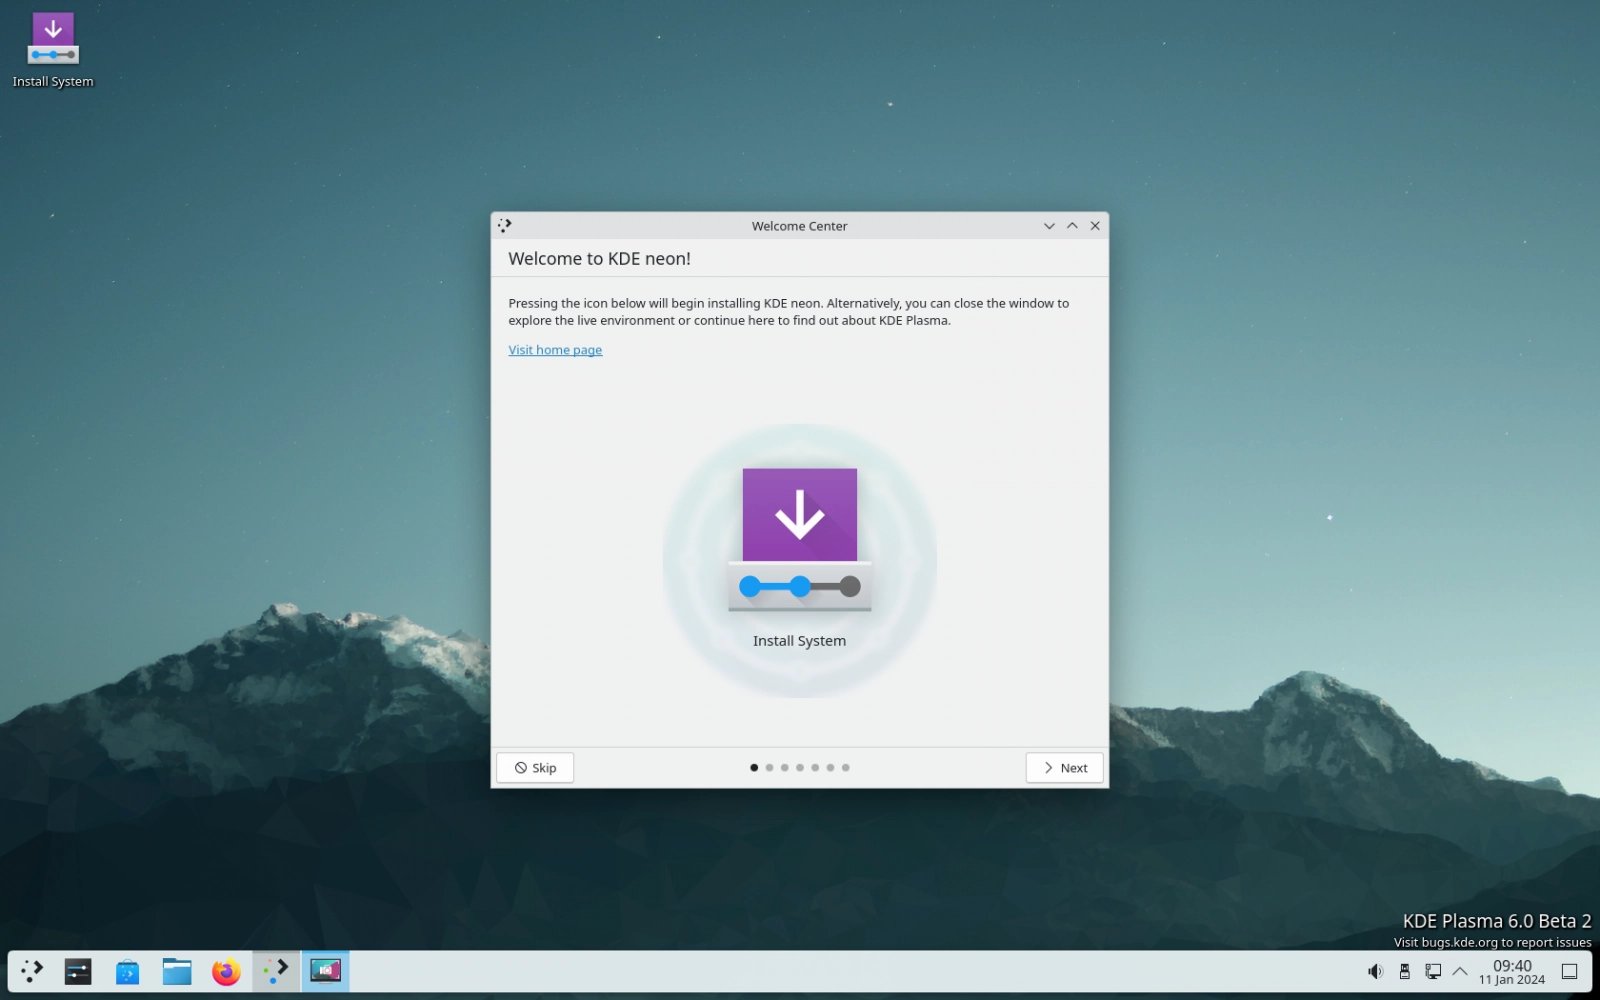This screenshot has width=1600, height=1000.
Task: Minimize the Welcome Center window
Action: click(1049, 226)
